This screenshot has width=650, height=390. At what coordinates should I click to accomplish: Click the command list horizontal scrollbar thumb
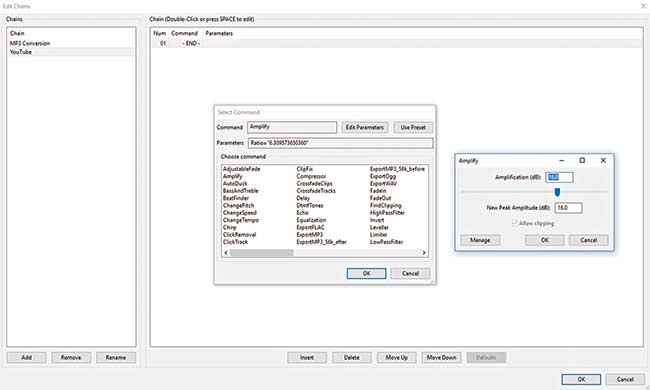tap(262, 253)
